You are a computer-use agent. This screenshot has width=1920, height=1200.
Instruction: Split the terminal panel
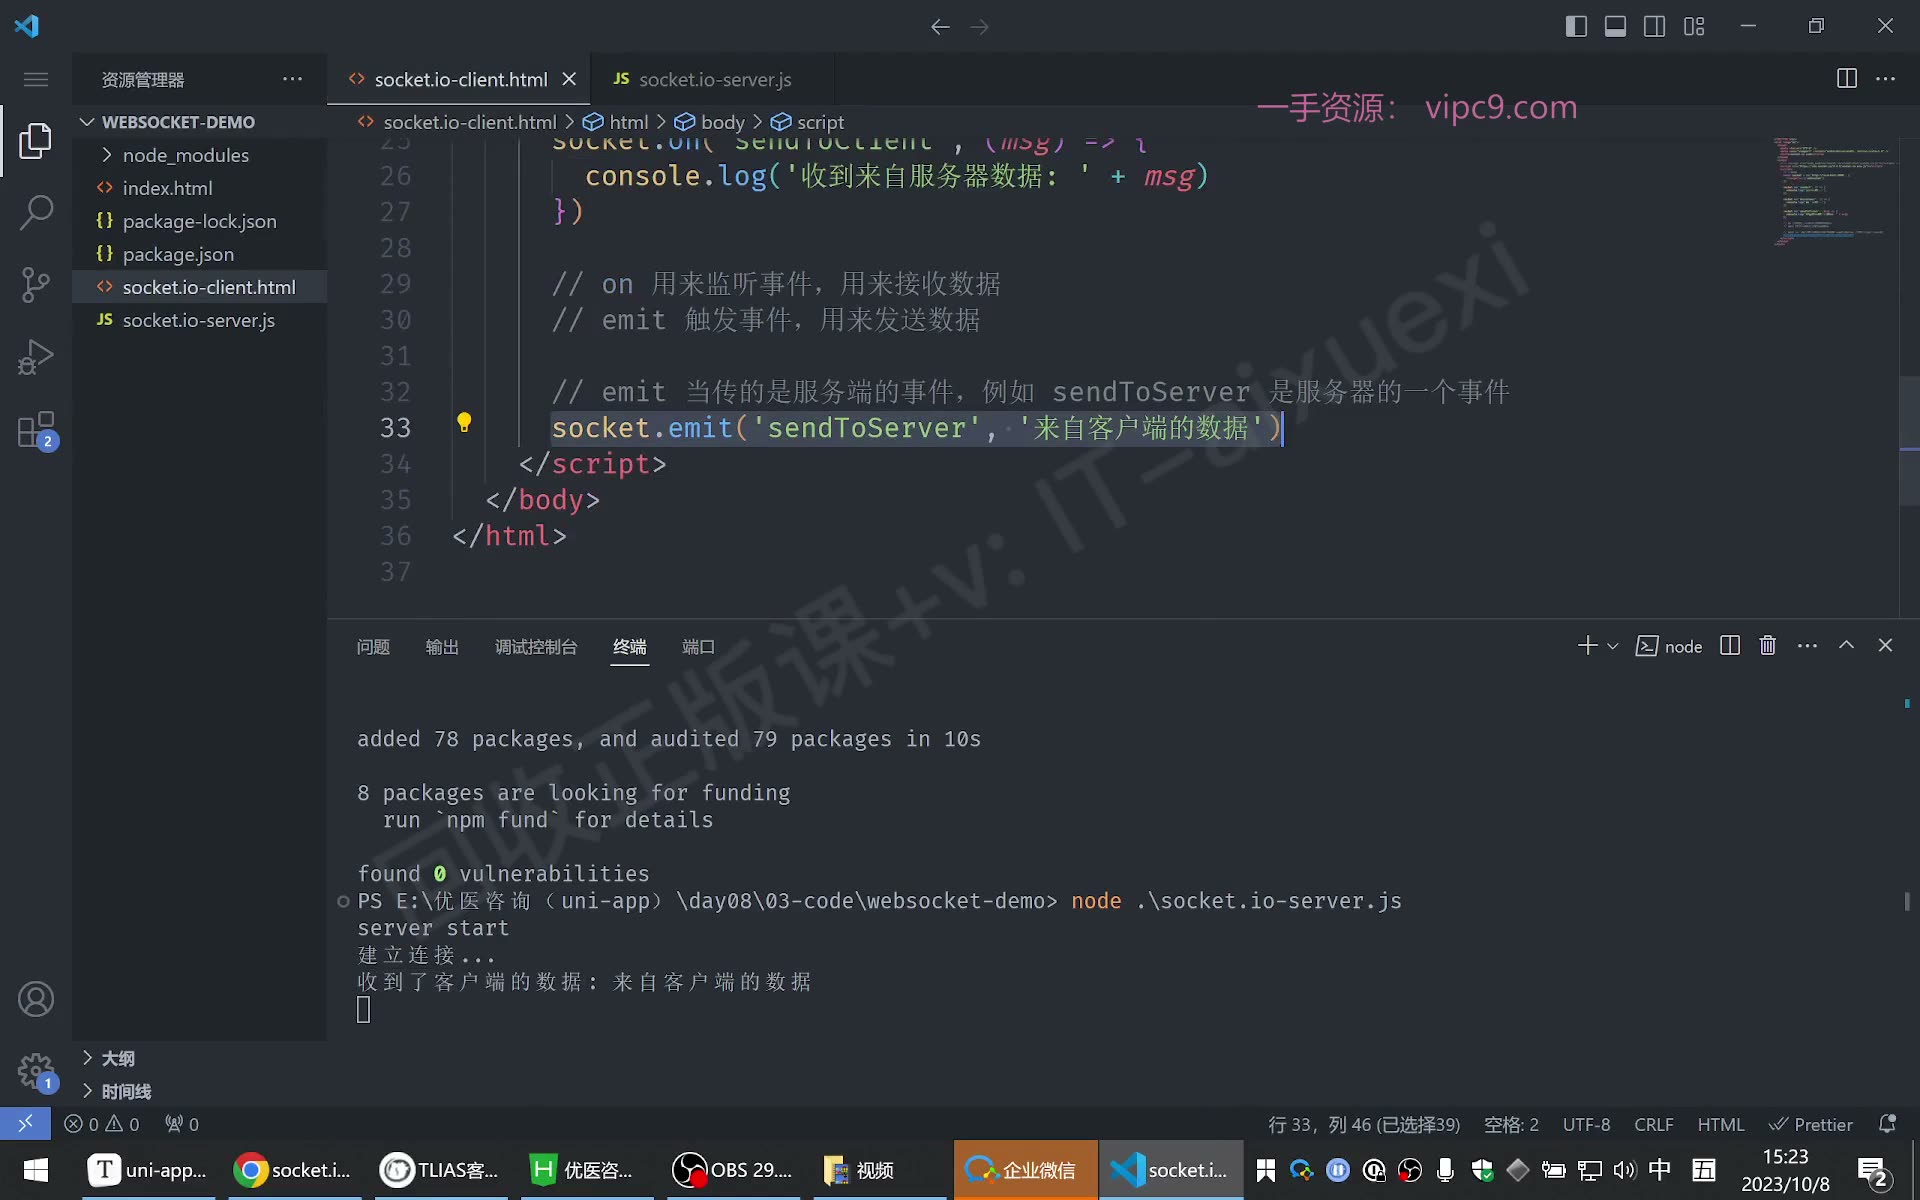pos(1730,645)
